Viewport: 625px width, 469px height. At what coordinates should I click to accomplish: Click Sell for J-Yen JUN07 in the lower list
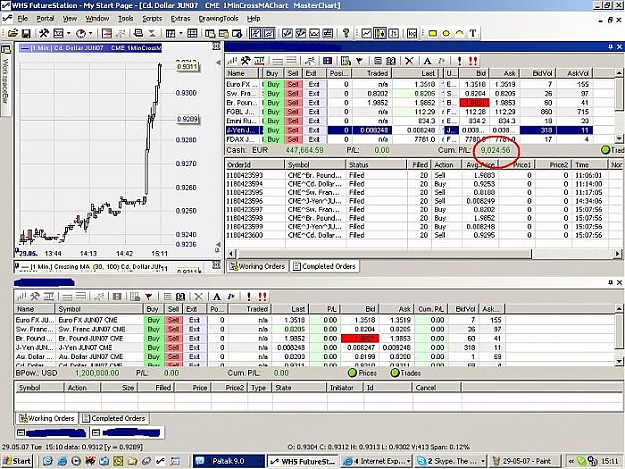[173, 347]
